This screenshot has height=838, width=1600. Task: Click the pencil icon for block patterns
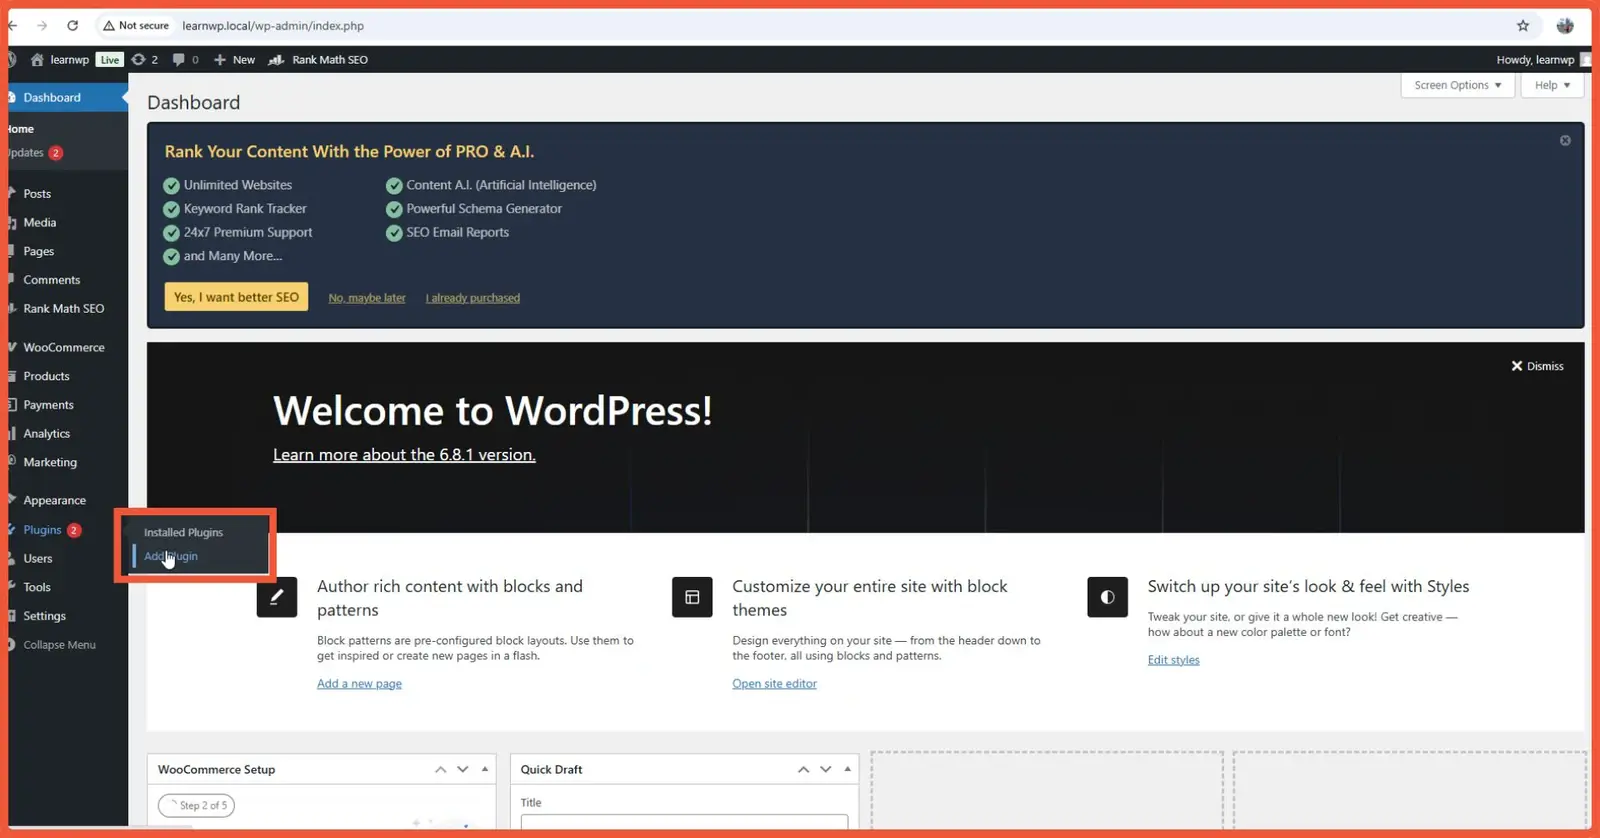click(x=277, y=597)
